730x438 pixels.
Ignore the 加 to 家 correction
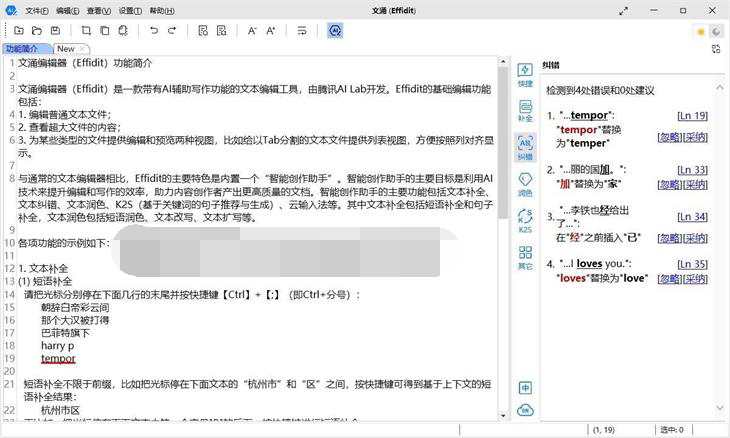tap(669, 184)
